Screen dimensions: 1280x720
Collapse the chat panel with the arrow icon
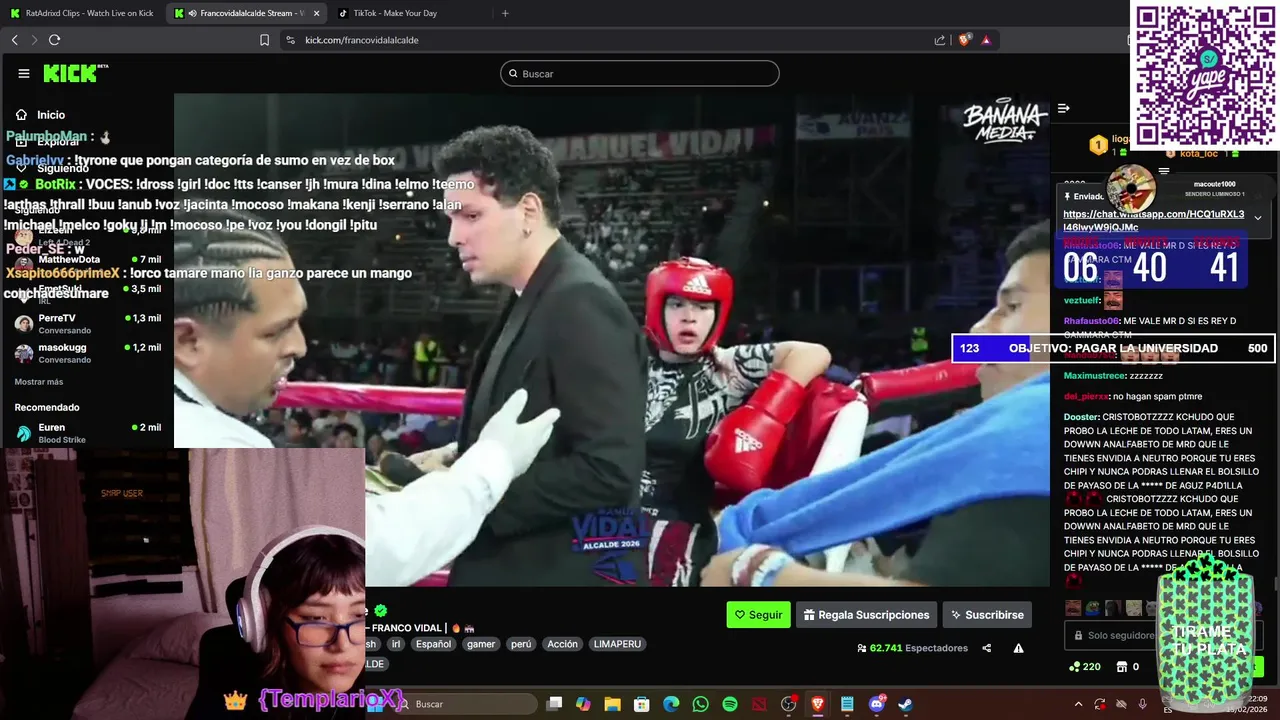click(1064, 108)
